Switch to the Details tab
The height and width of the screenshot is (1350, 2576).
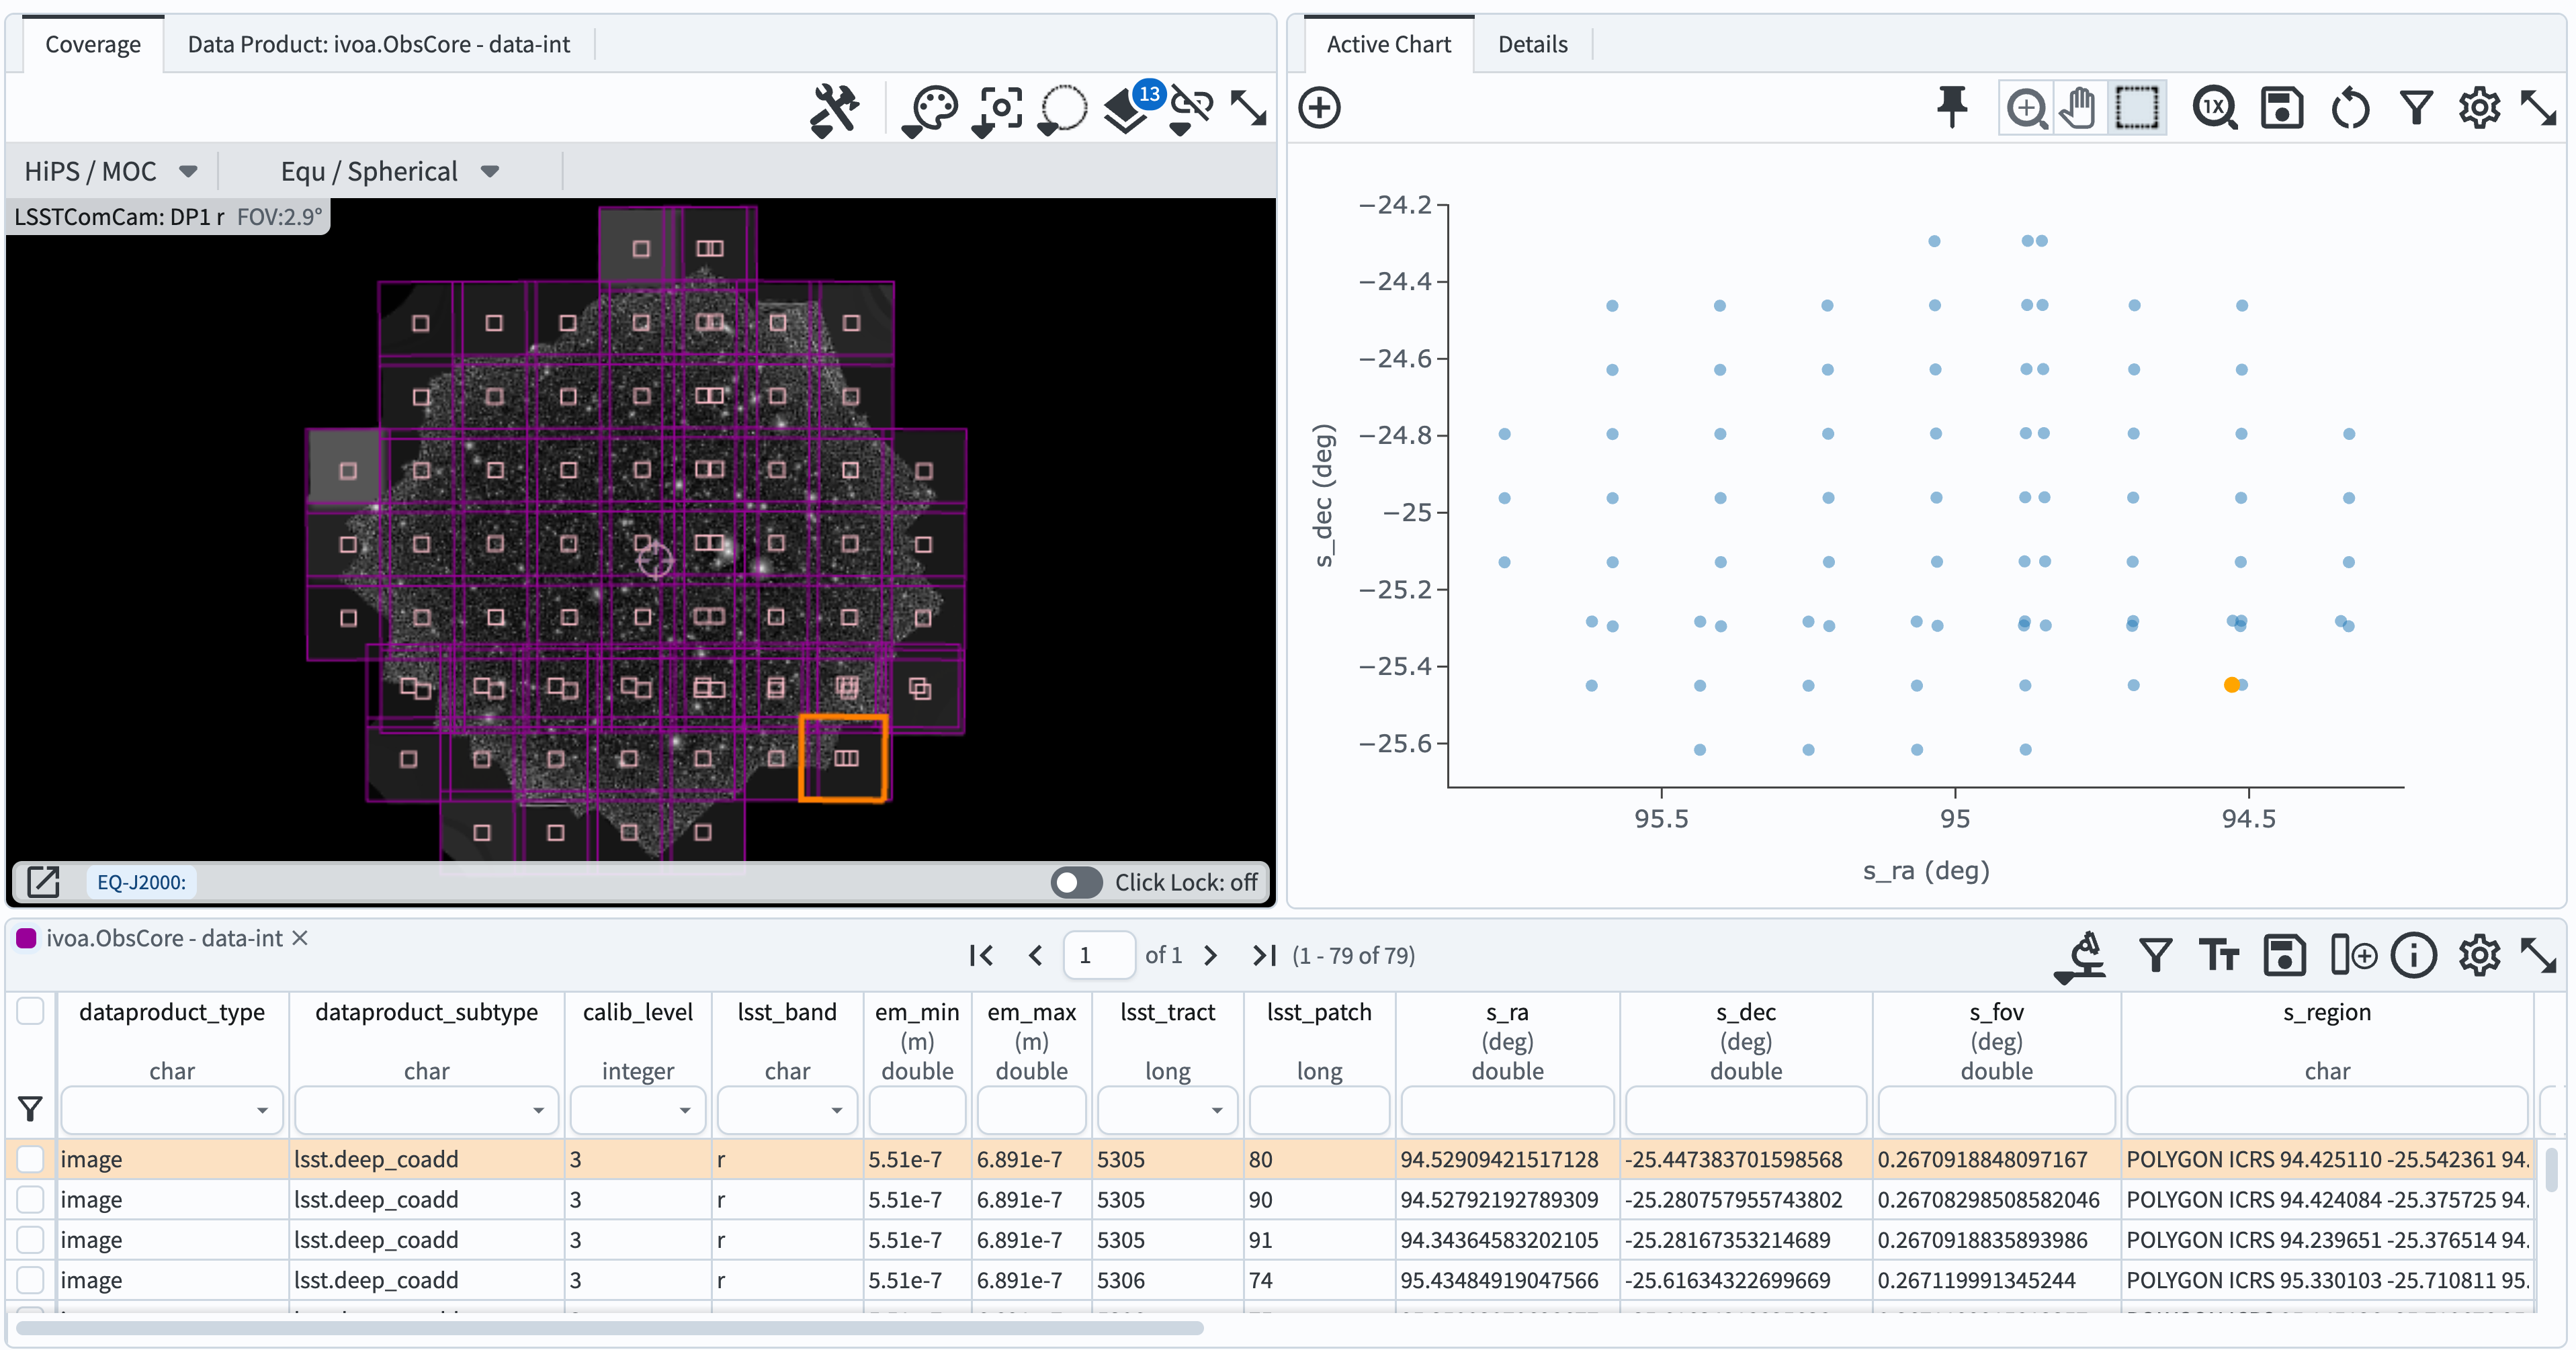click(1532, 44)
